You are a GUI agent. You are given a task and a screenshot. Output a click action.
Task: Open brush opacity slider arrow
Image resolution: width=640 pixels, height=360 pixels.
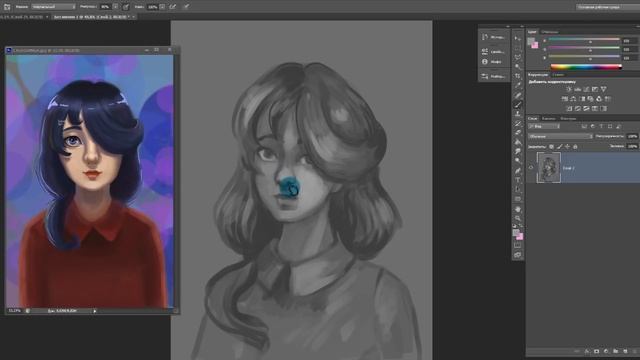(116, 7)
